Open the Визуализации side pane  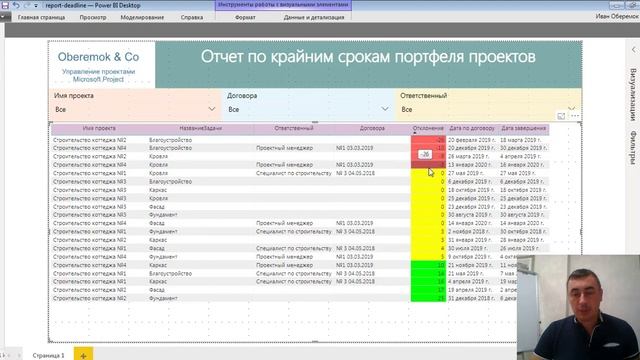633,94
